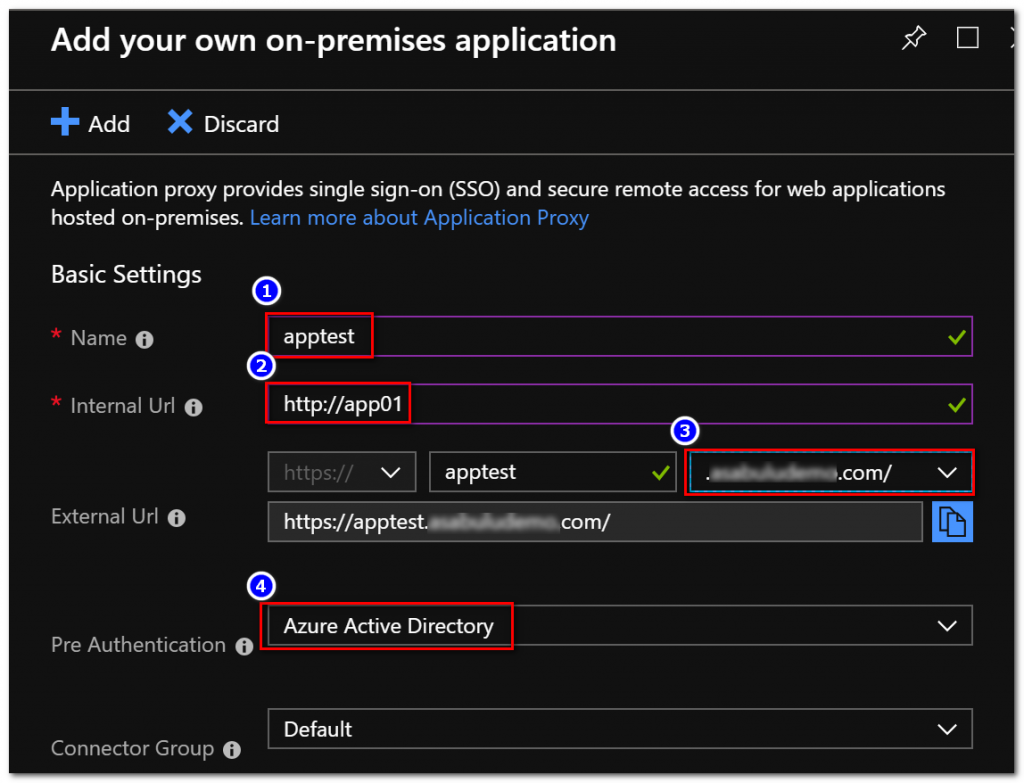Screen dimensions: 1024x783
Task: Click the blue plus Add icon
Action: (x=65, y=122)
